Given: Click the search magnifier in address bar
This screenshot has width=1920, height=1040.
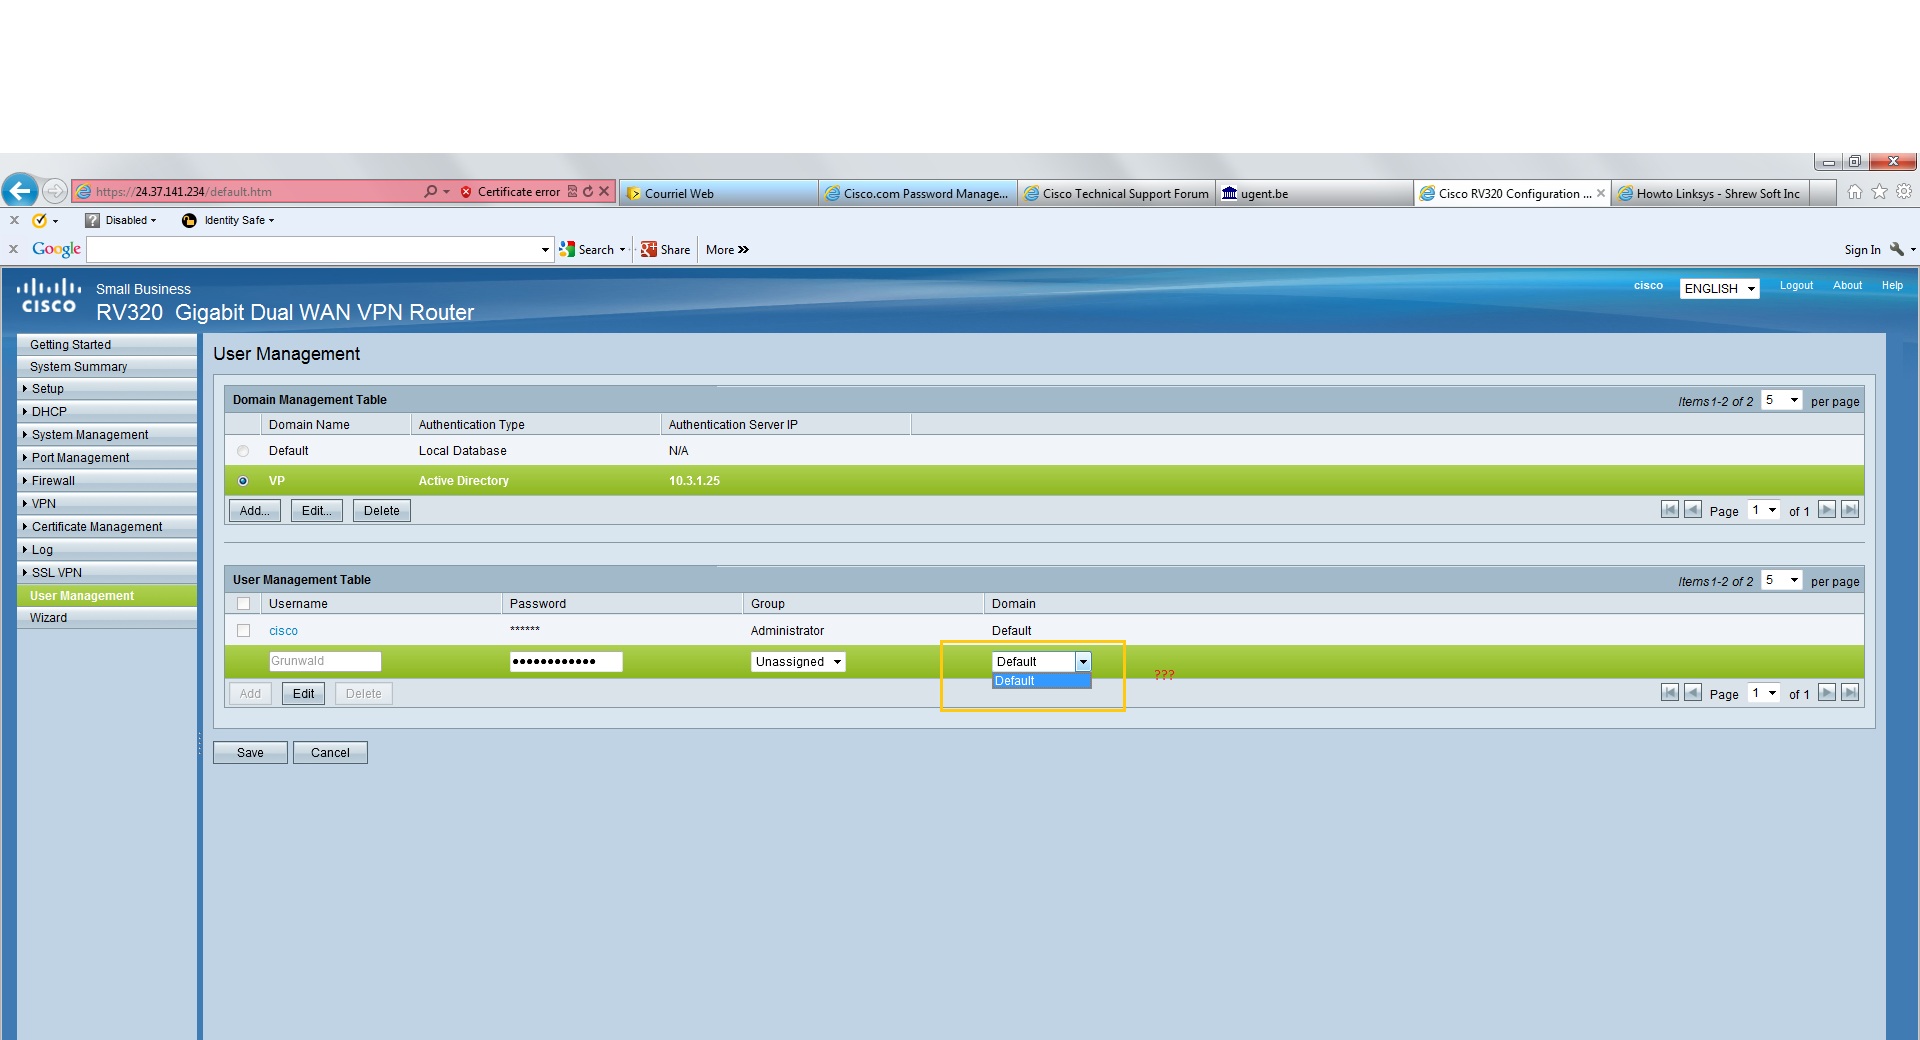Looking at the screenshot, I should click(430, 191).
